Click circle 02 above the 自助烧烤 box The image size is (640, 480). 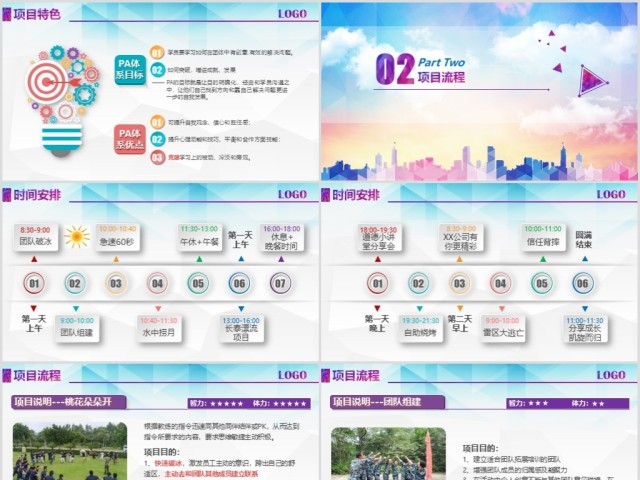(x=418, y=283)
